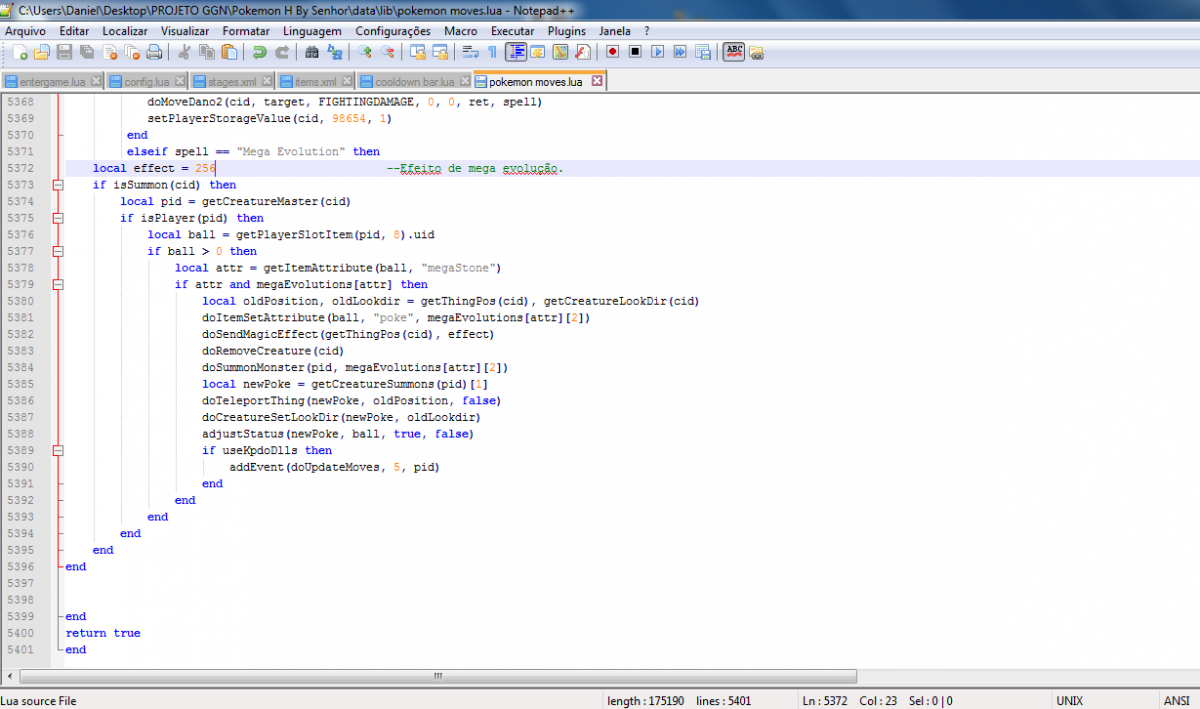Collapse fold at line 5375 isPlayer

point(58,218)
